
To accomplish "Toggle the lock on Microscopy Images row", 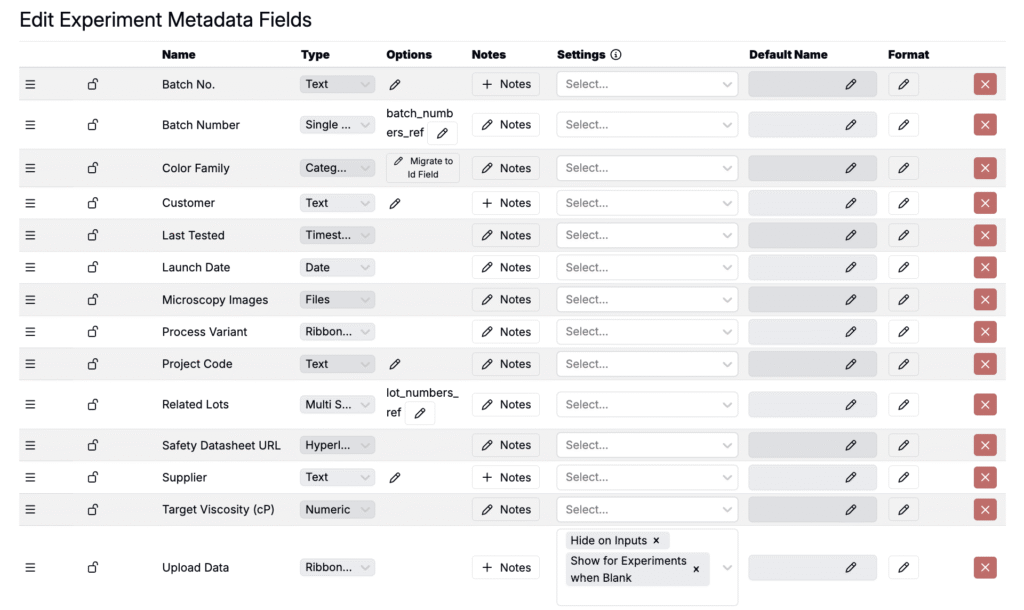I will [x=93, y=300].
